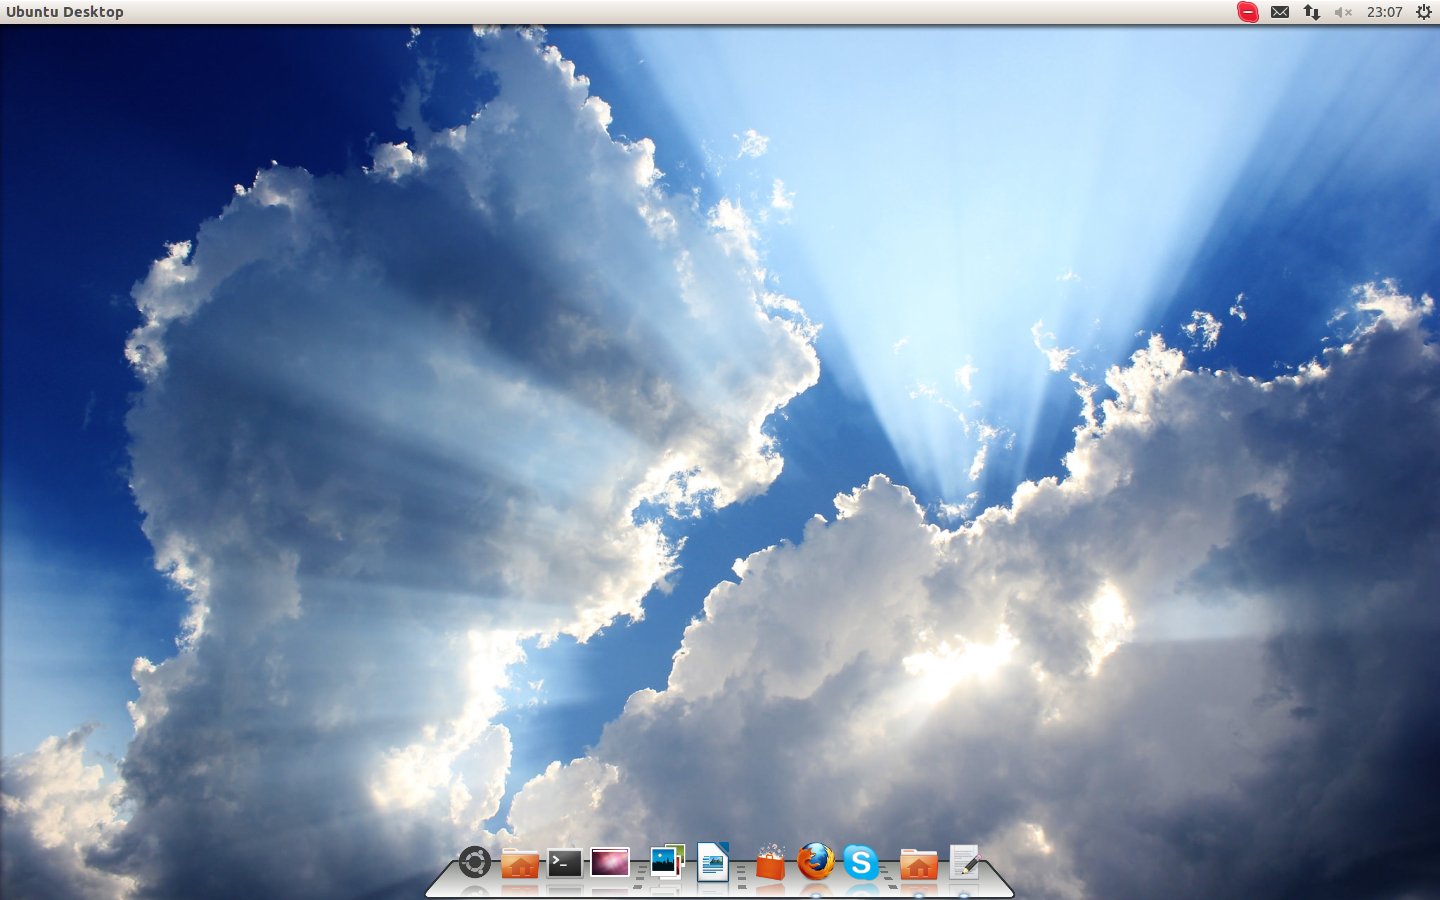The width and height of the screenshot is (1440, 900).
Task: Open the power/session gear menu
Action: pos(1424,12)
